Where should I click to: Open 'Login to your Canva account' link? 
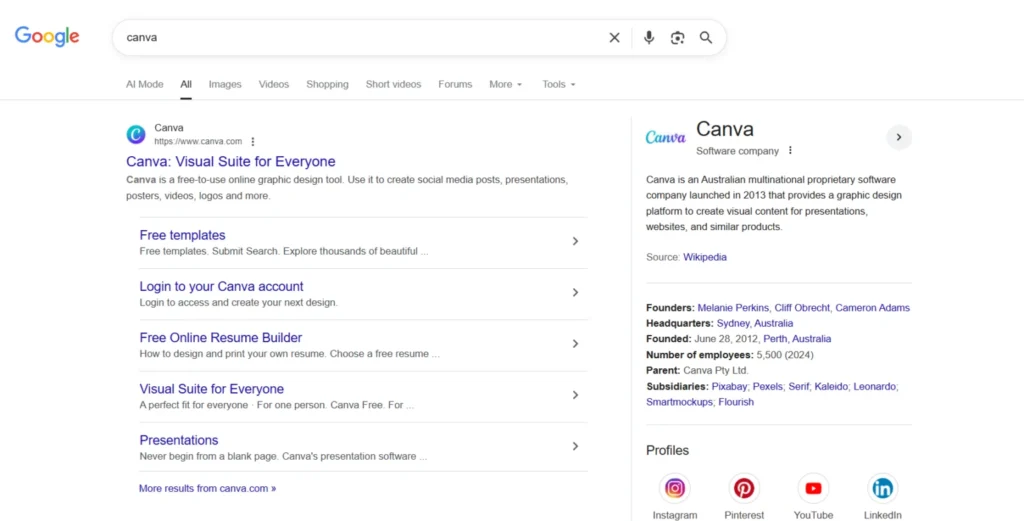(221, 286)
